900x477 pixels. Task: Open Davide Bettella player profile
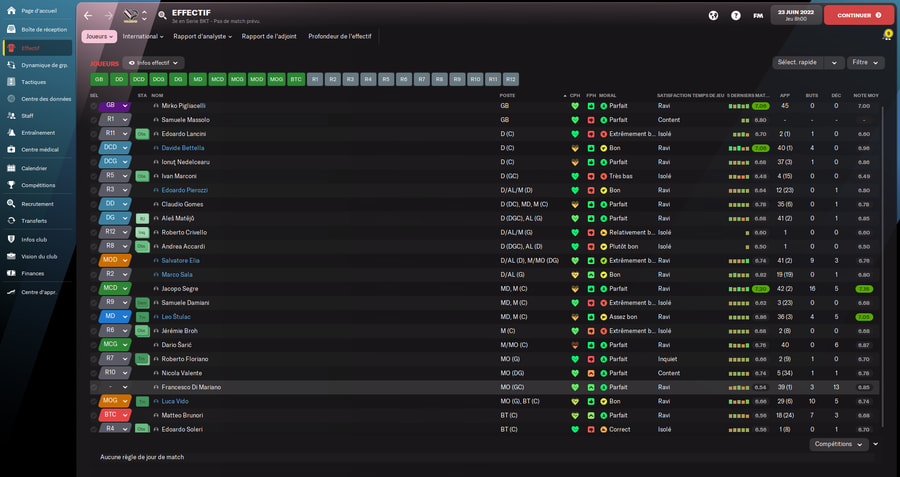[x=183, y=148]
